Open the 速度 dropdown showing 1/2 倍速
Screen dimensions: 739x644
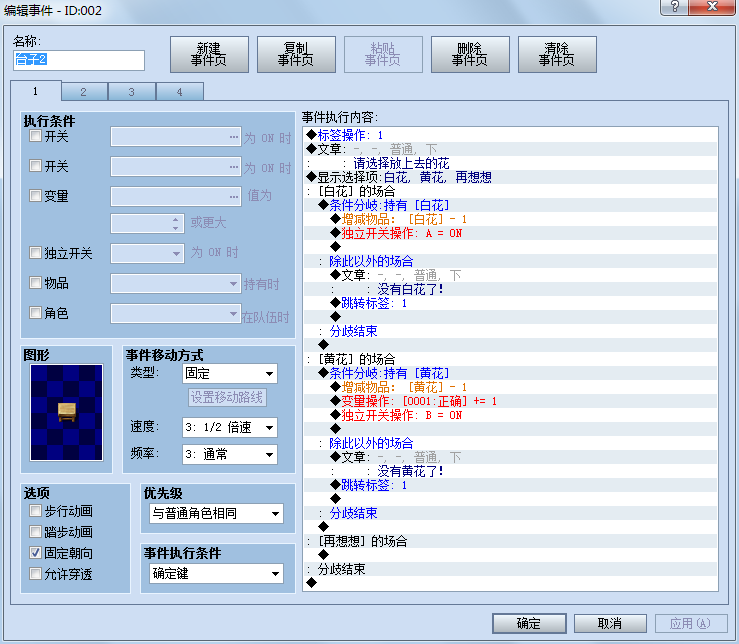click(x=230, y=428)
